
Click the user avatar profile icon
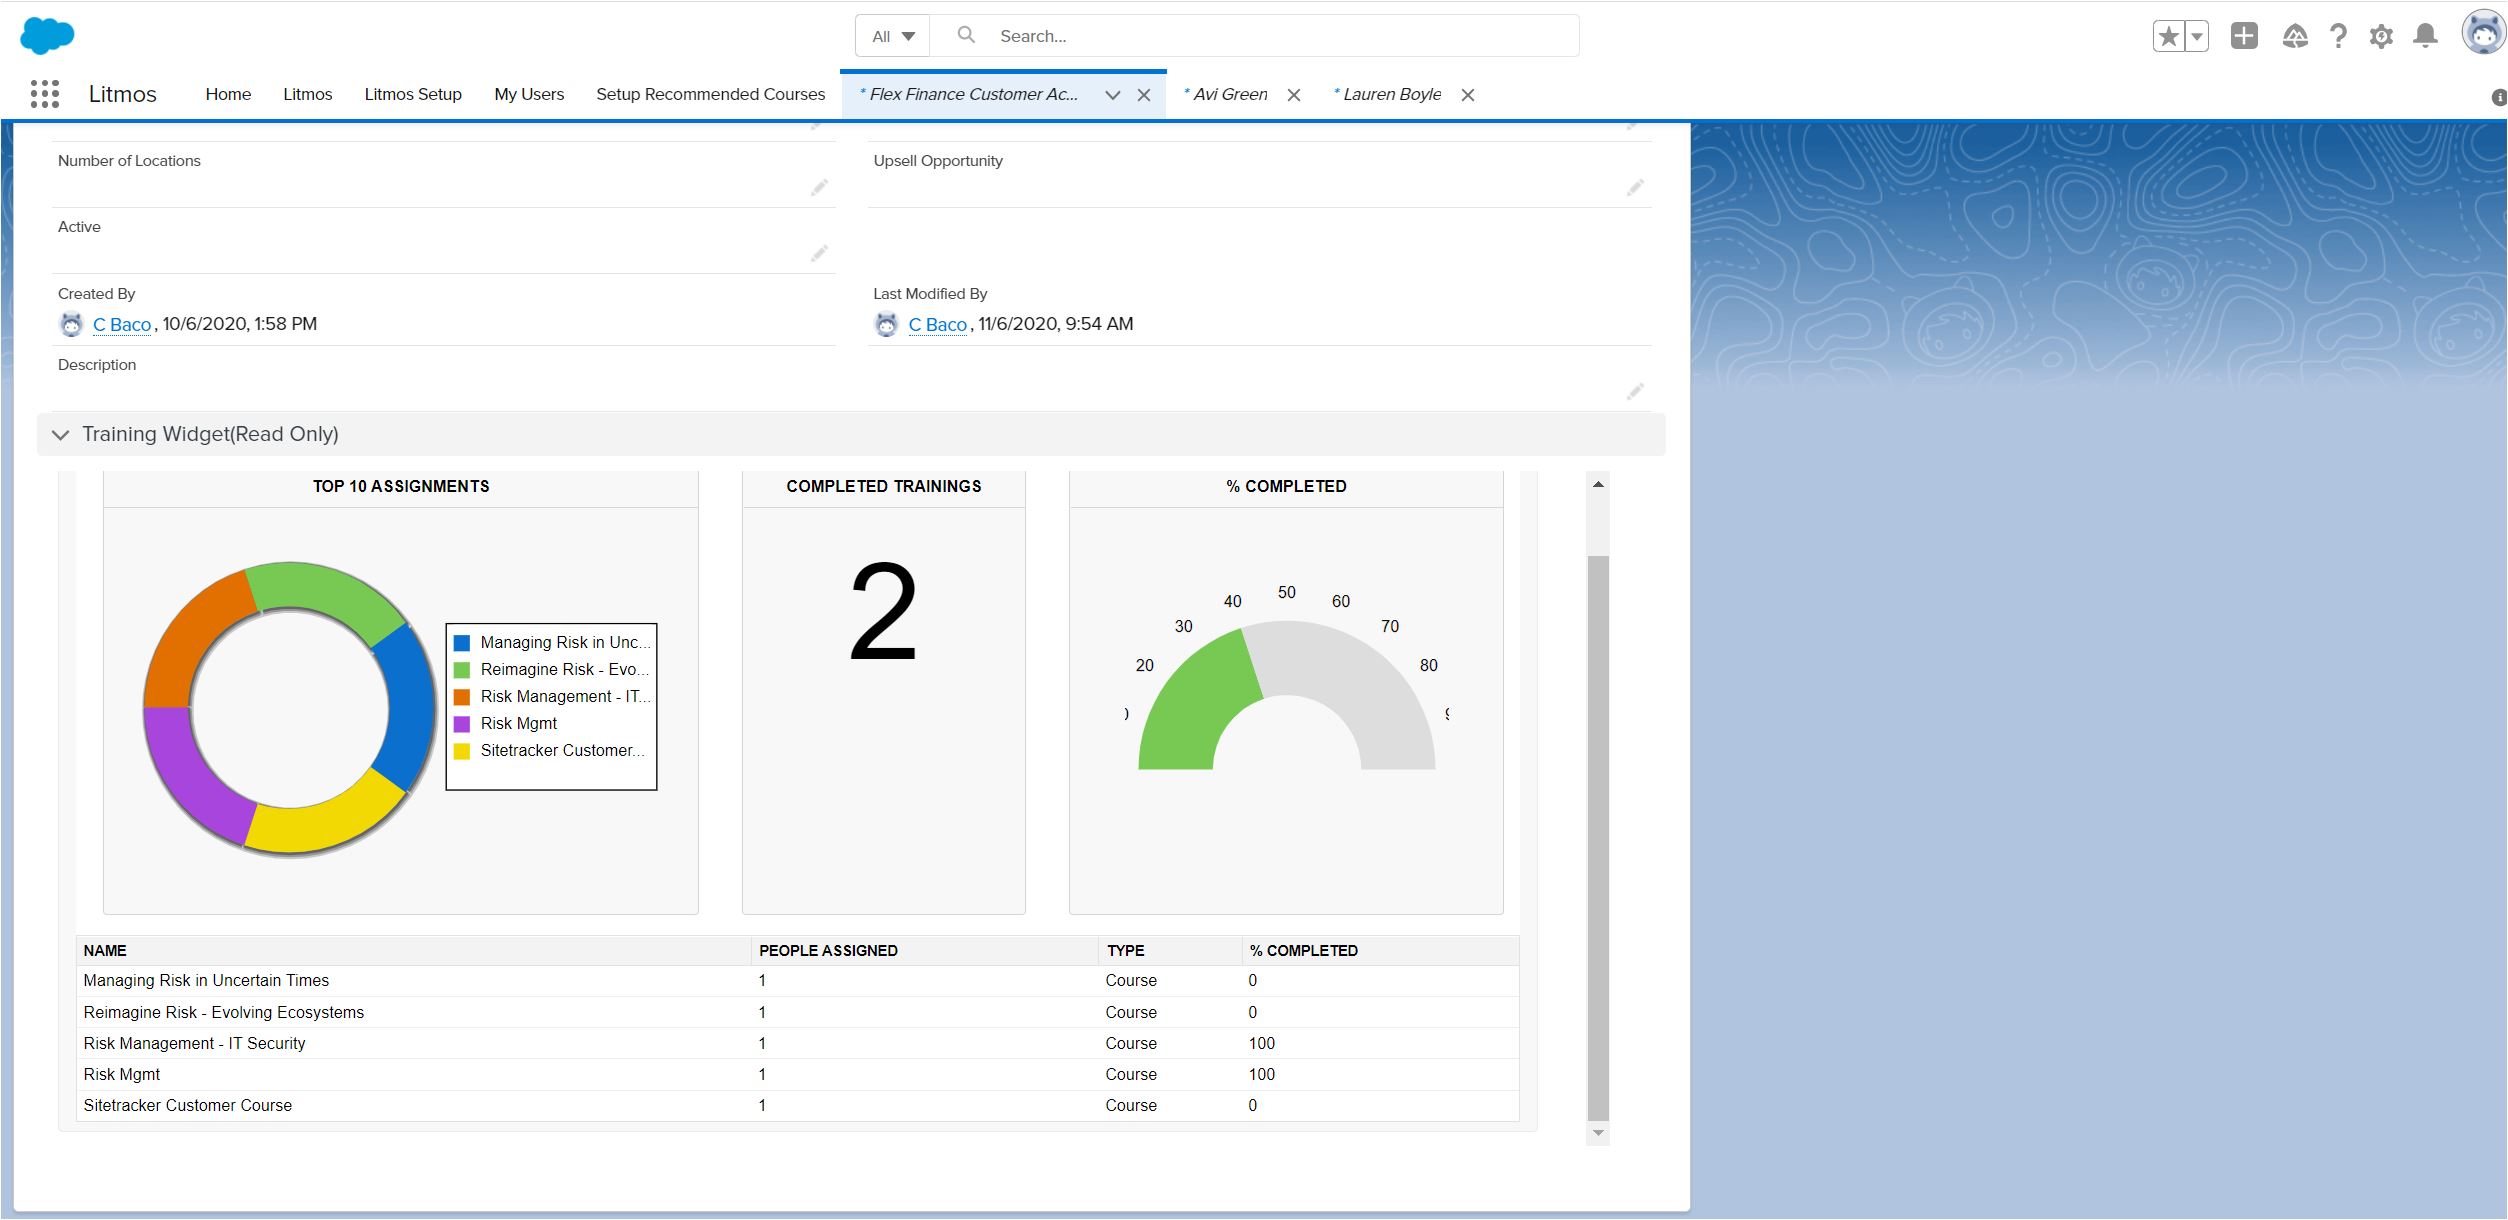click(2482, 34)
